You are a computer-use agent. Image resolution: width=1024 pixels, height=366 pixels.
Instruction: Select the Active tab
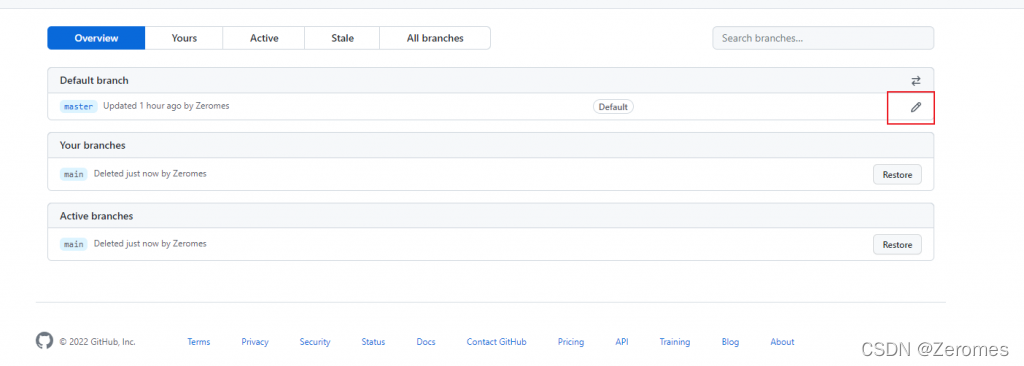point(264,38)
